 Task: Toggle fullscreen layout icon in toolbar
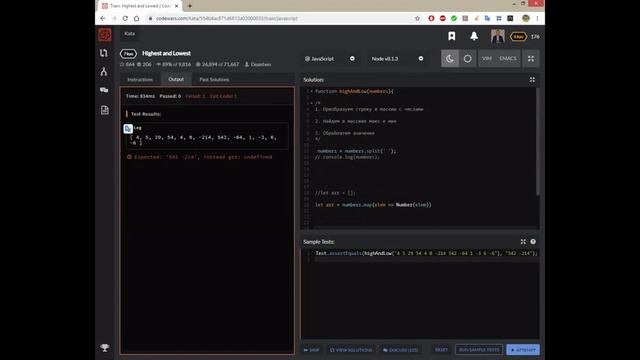(531, 59)
